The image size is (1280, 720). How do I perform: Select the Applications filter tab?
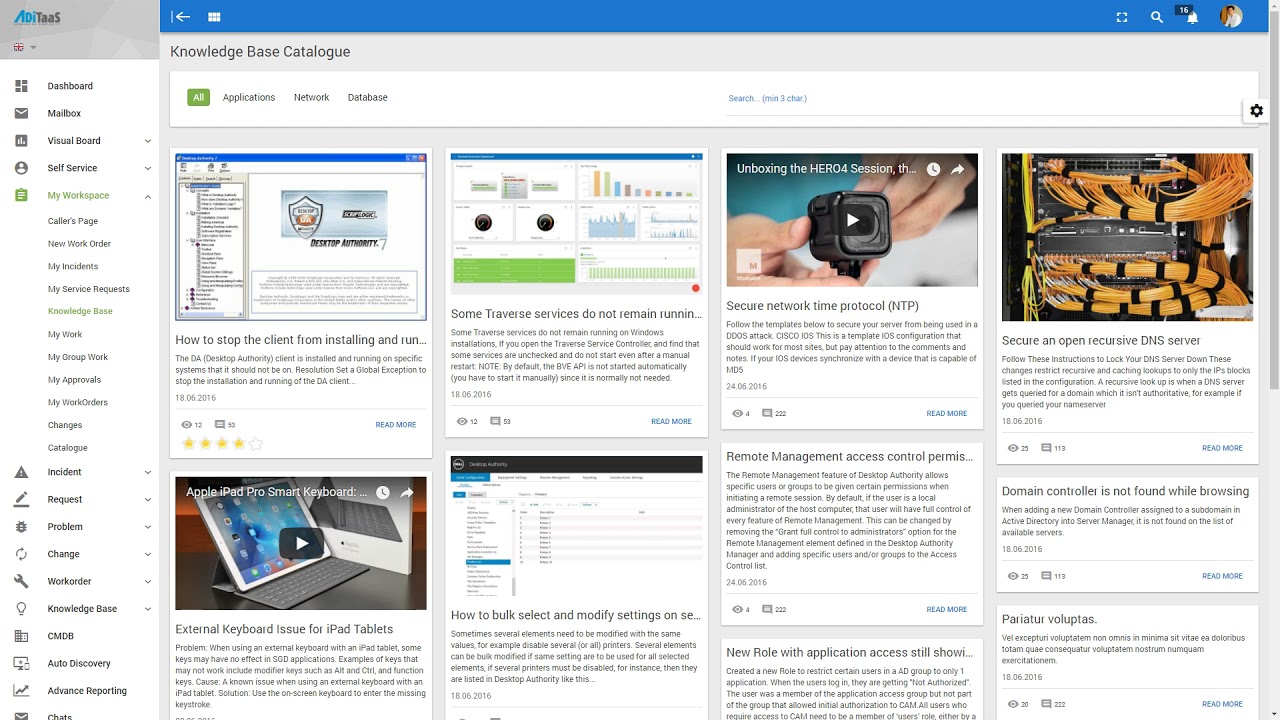[x=249, y=97]
